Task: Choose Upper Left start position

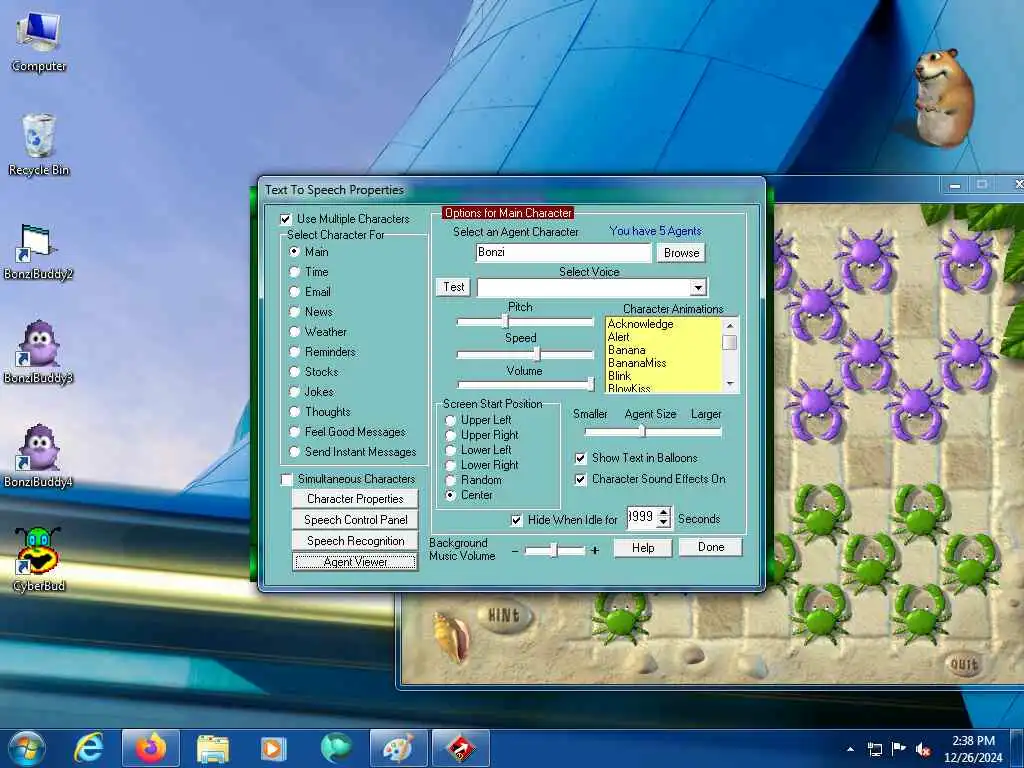Action: point(450,420)
